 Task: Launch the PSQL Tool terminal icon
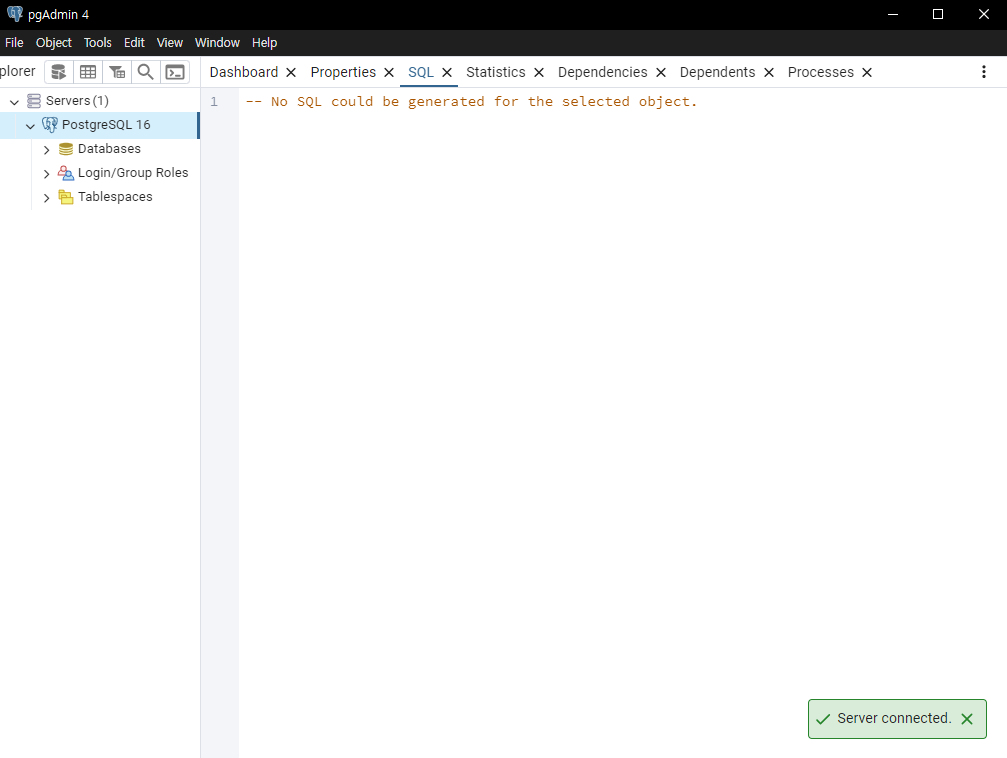pyautogui.click(x=175, y=72)
